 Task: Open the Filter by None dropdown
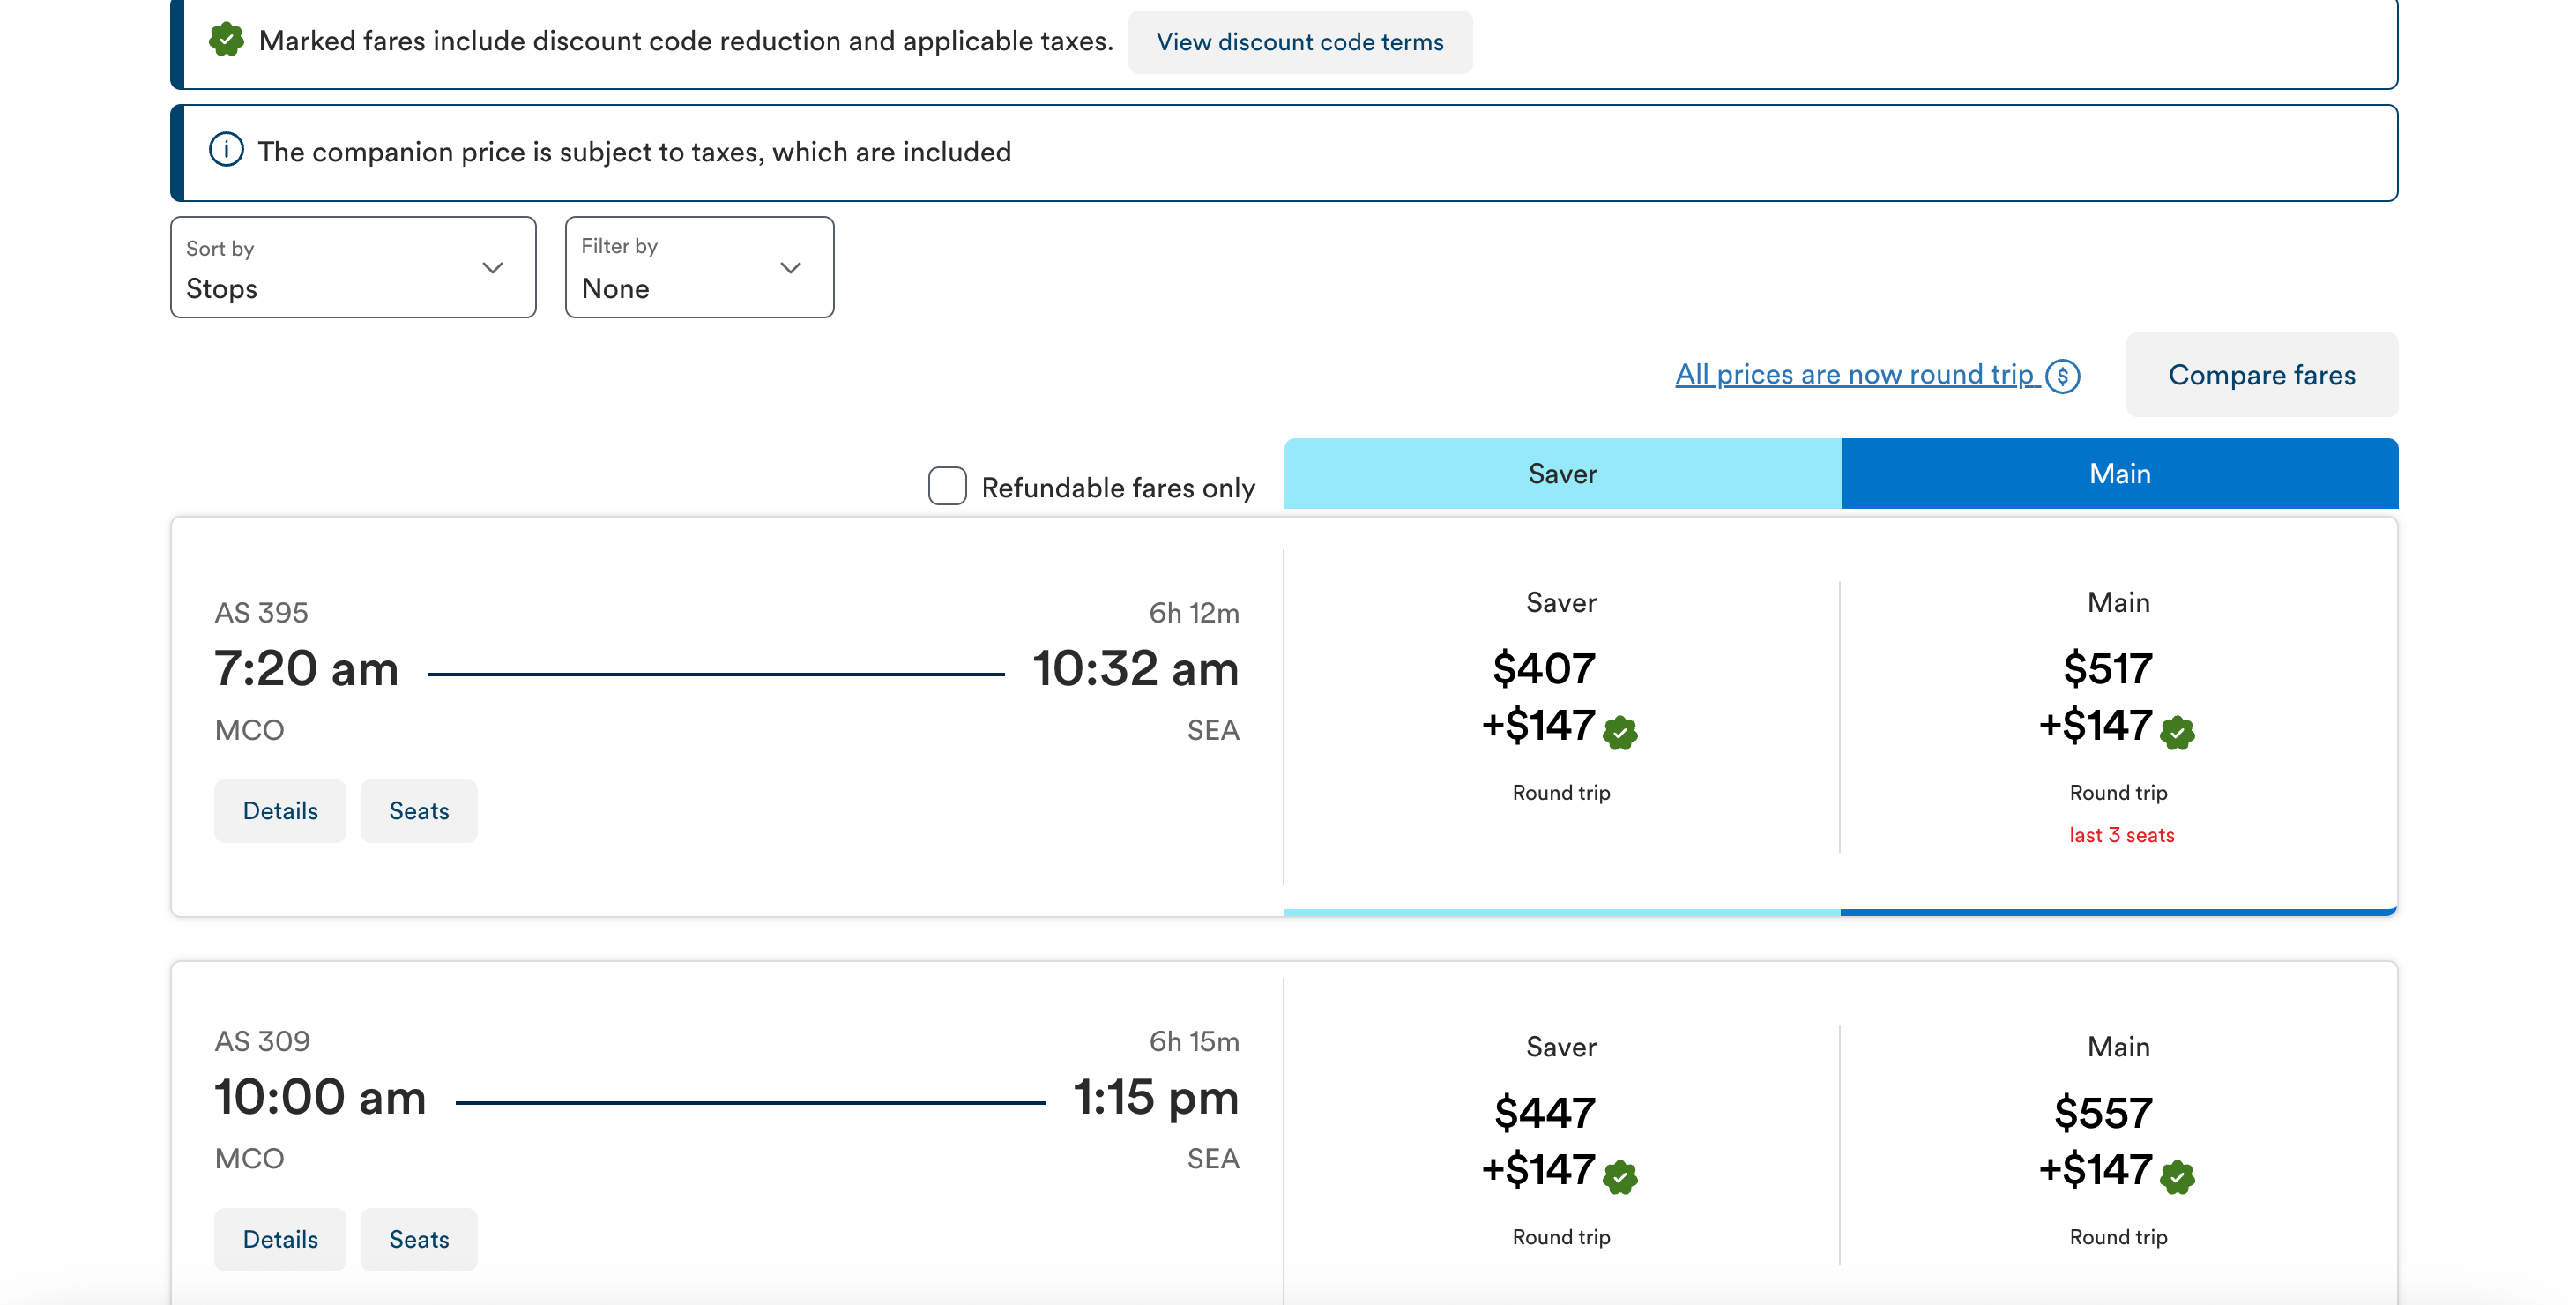[698, 267]
